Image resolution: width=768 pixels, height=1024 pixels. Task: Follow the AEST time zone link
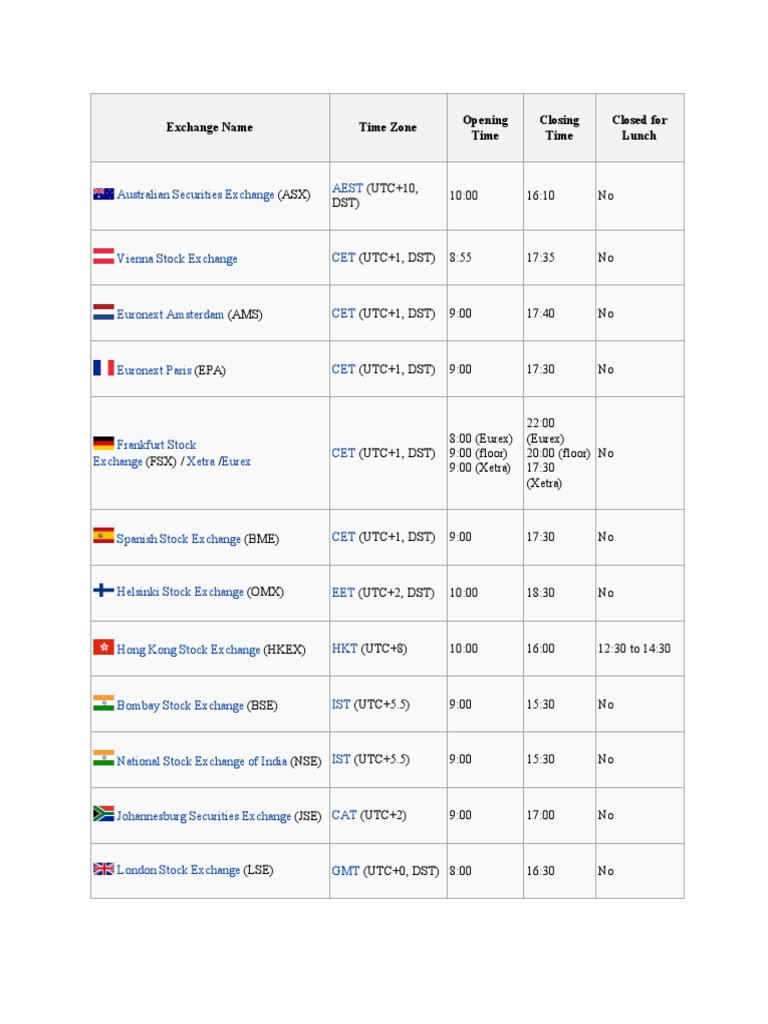click(x=347, y=188)
